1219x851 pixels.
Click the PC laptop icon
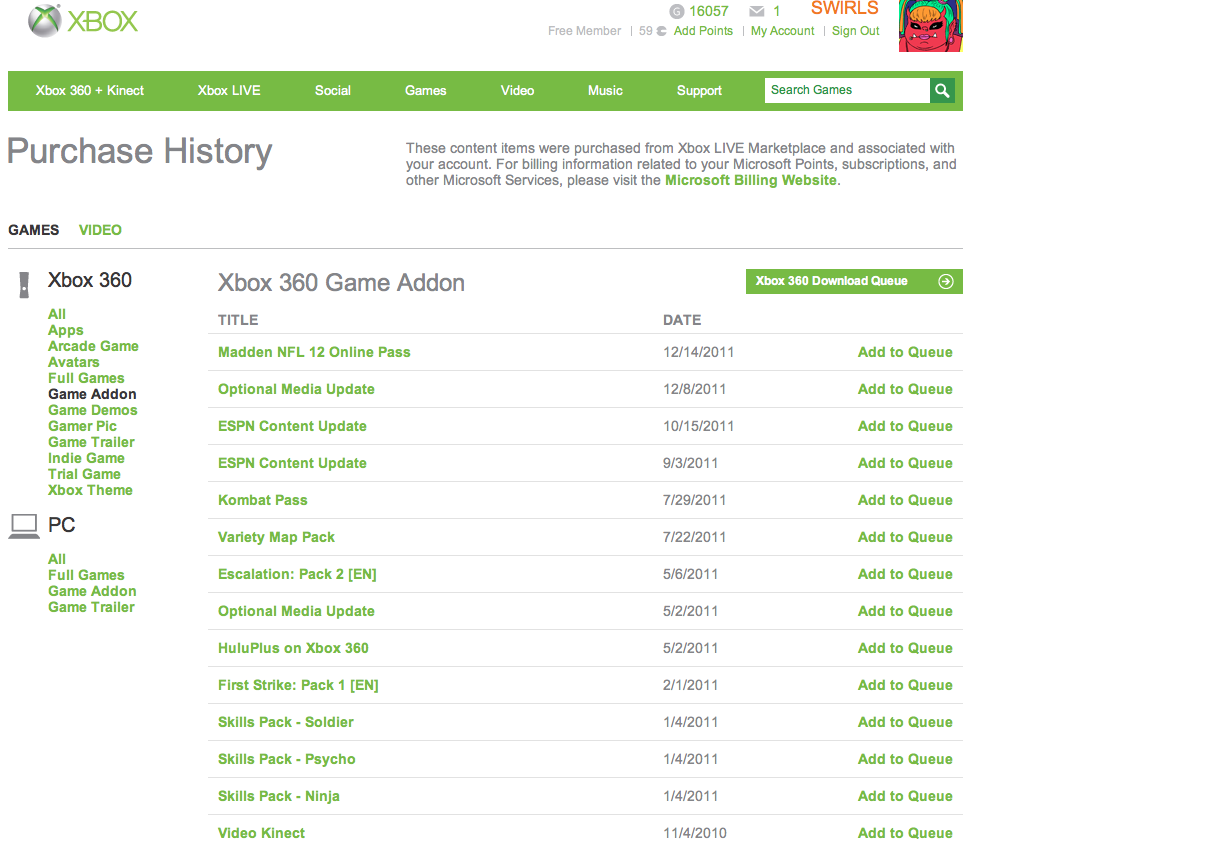pos(24,526)
